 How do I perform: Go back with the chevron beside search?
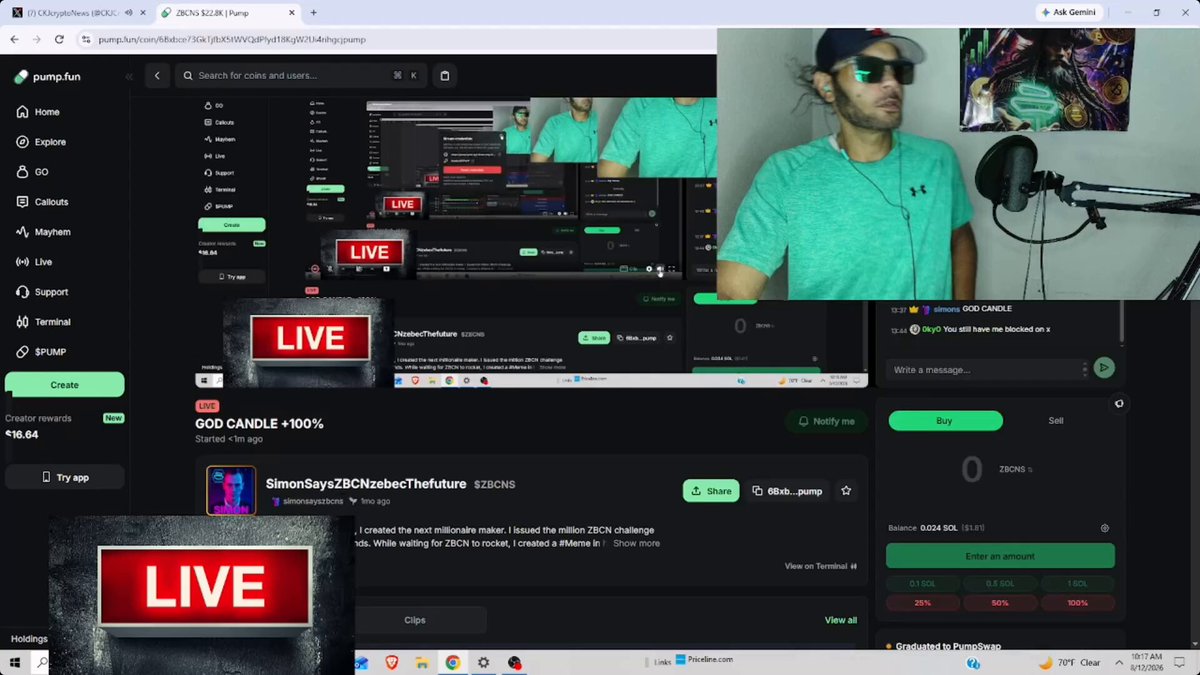[157, 75]
